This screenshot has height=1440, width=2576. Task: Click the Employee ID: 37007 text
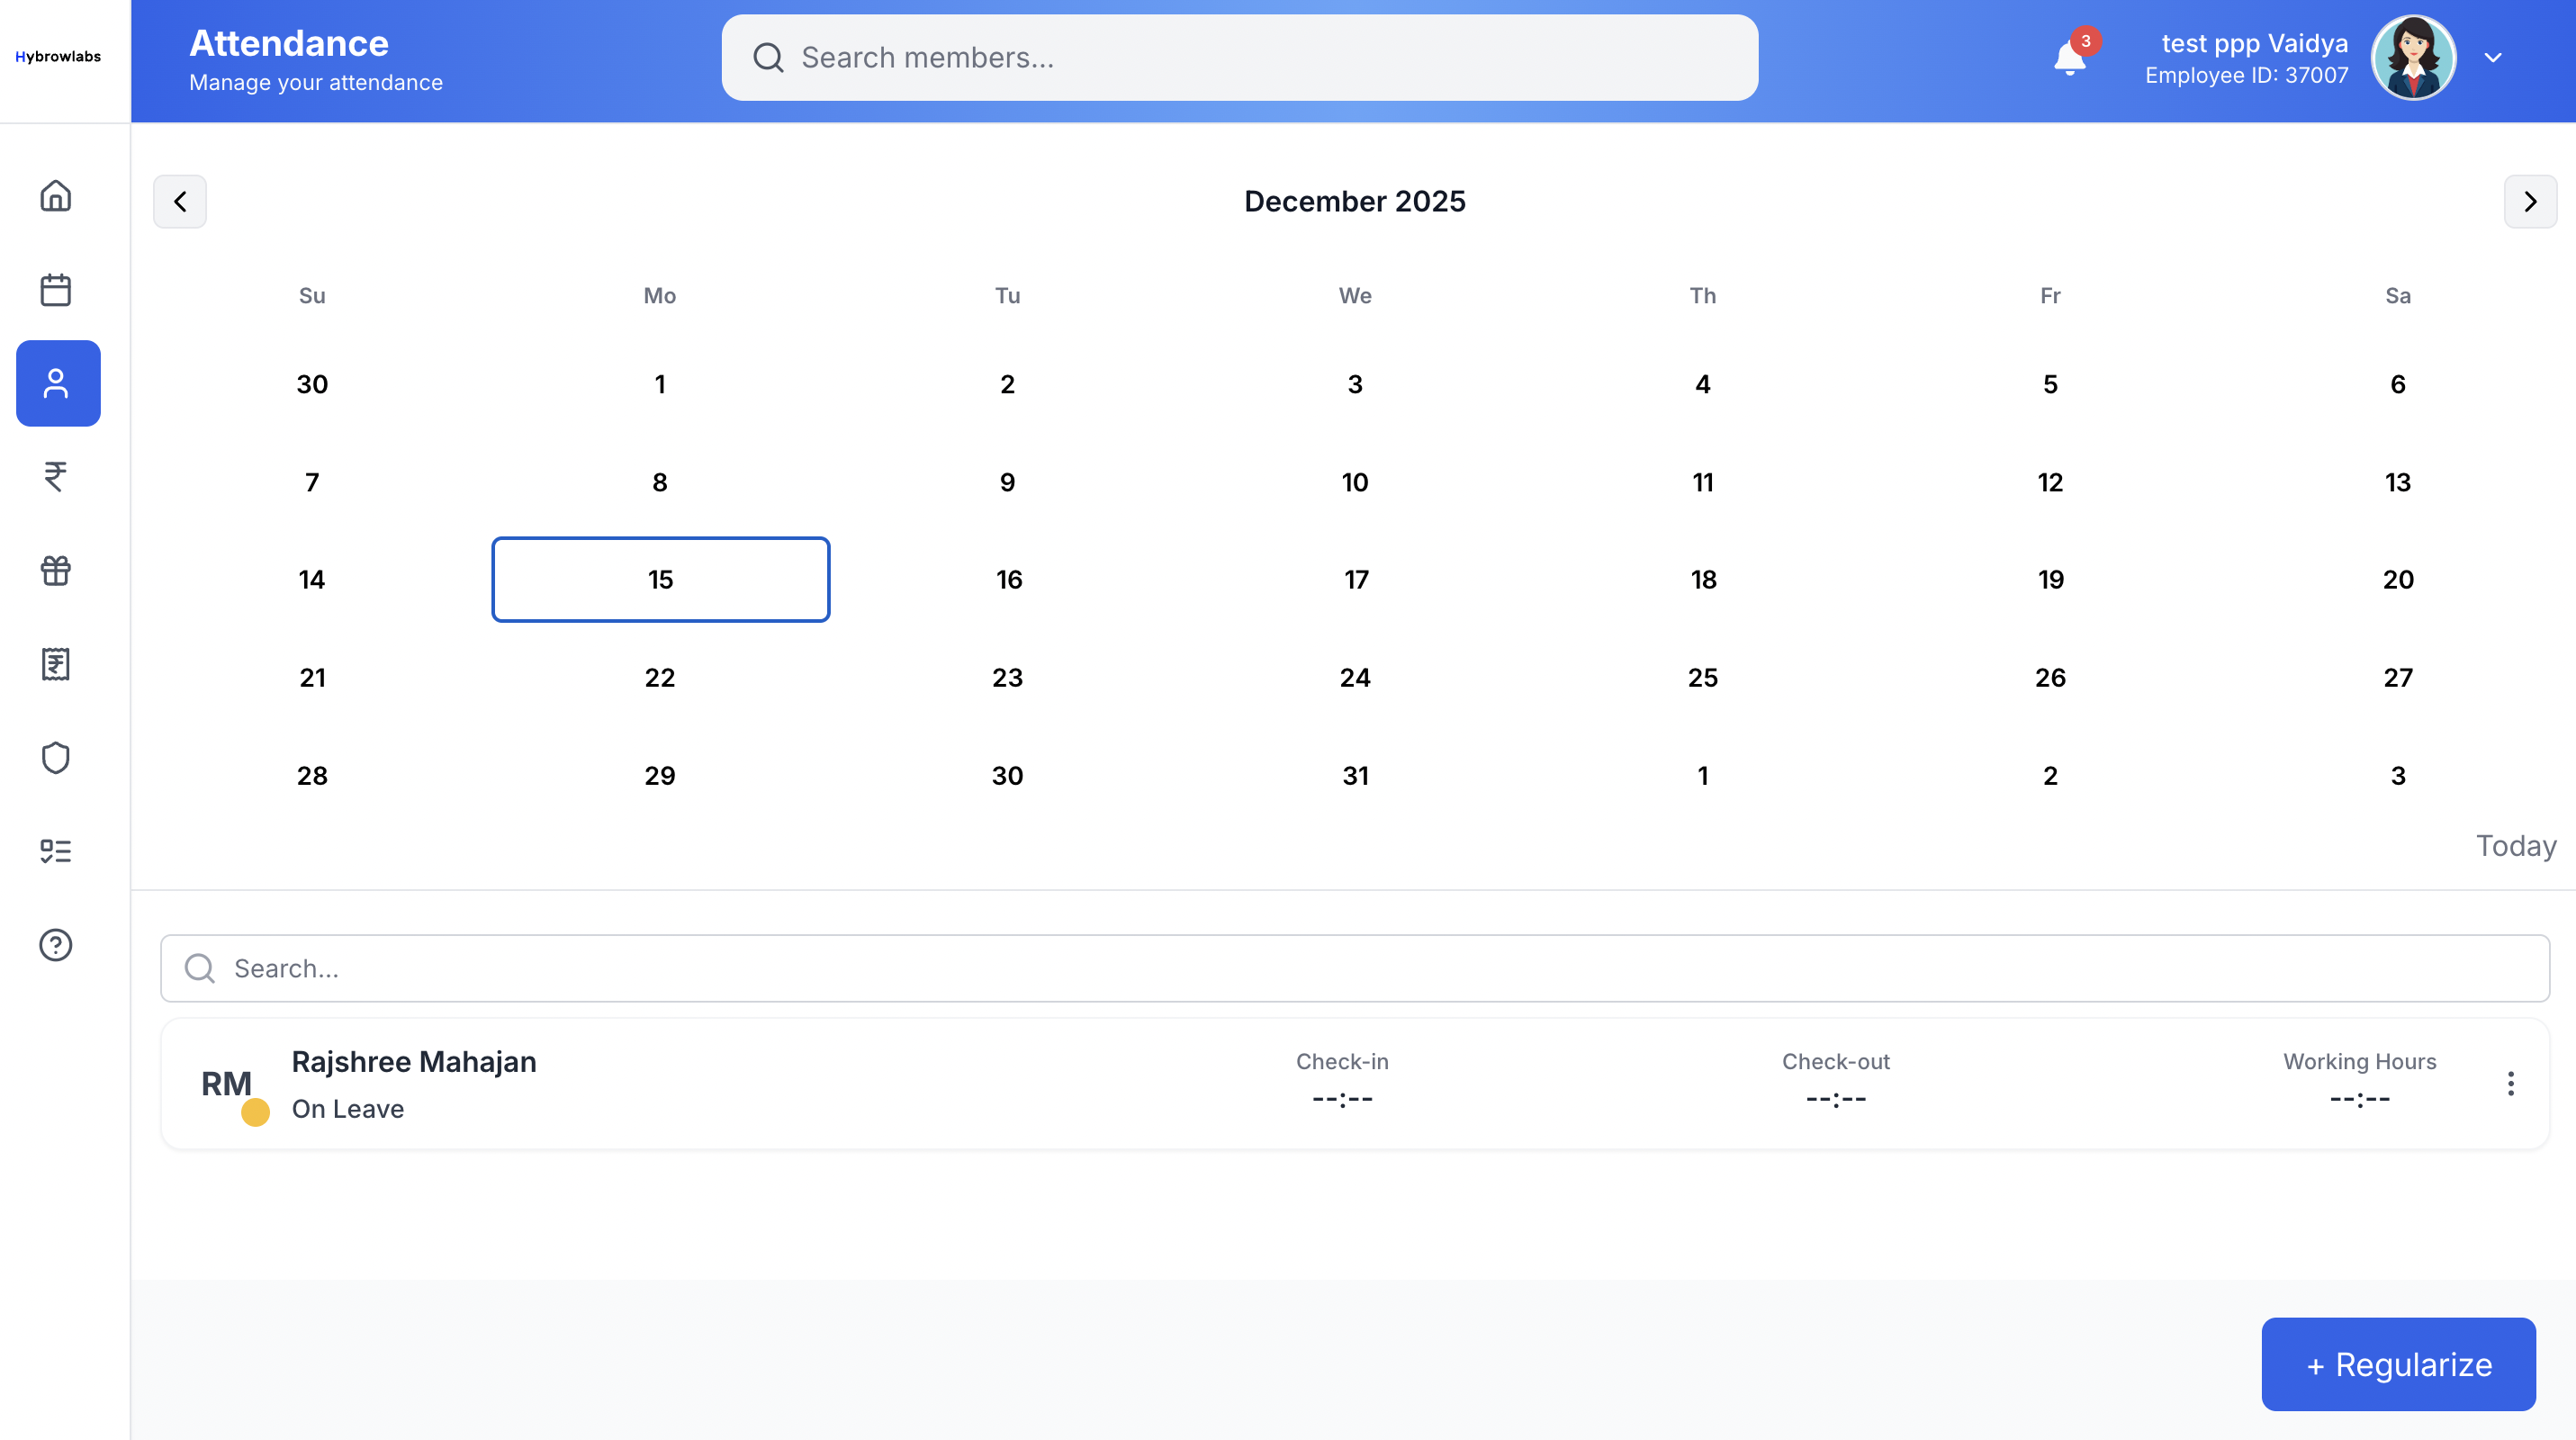click(x=2247, y=75)
